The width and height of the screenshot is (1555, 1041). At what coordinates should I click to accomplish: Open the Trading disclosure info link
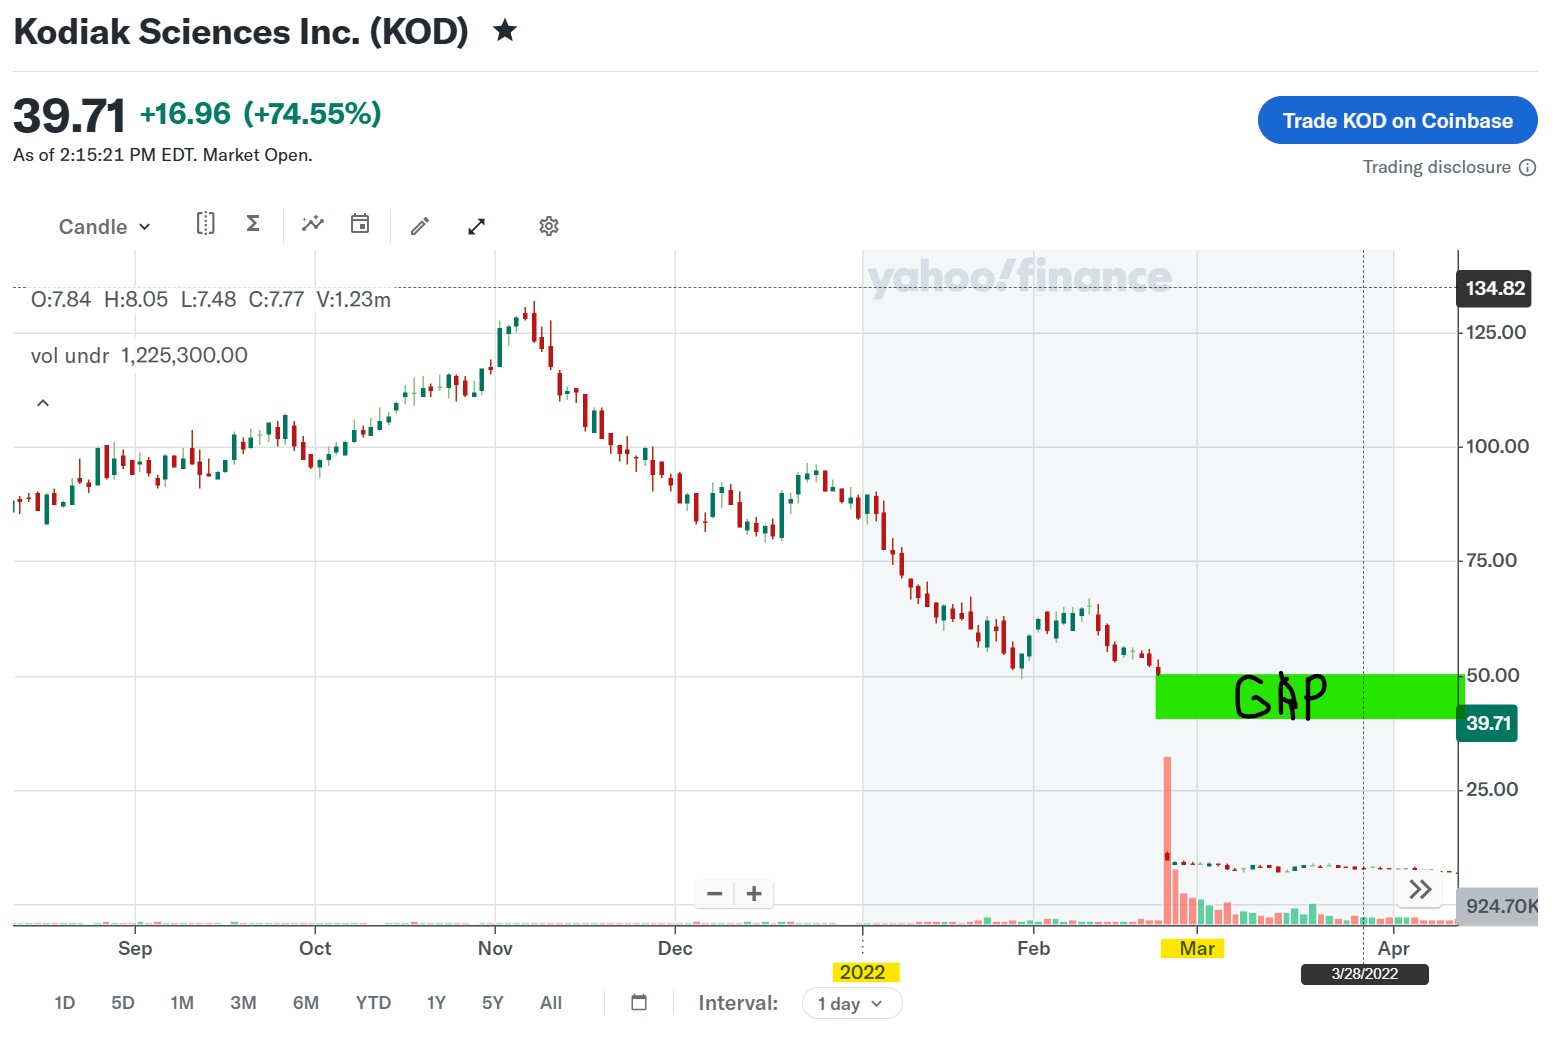coord(1449,167)
